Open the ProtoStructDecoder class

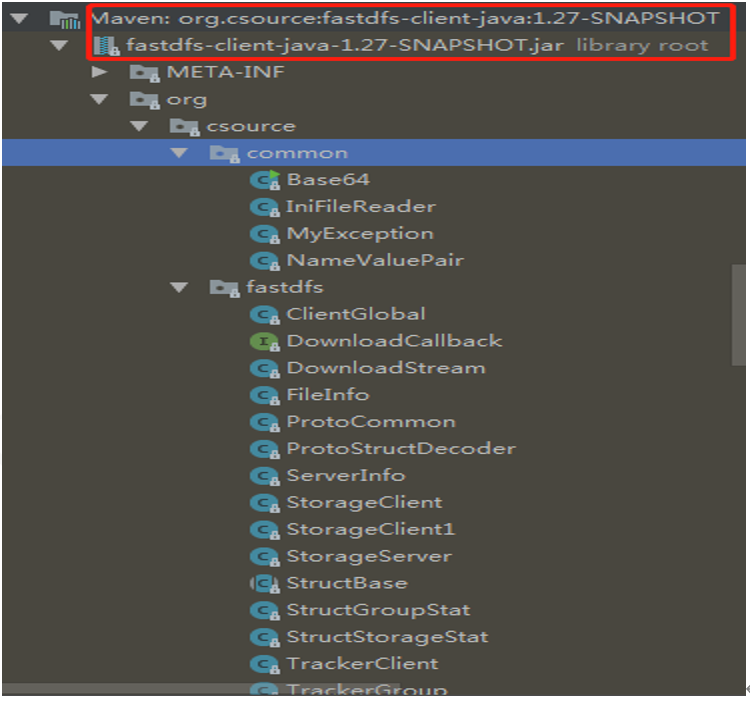point(401,449)
